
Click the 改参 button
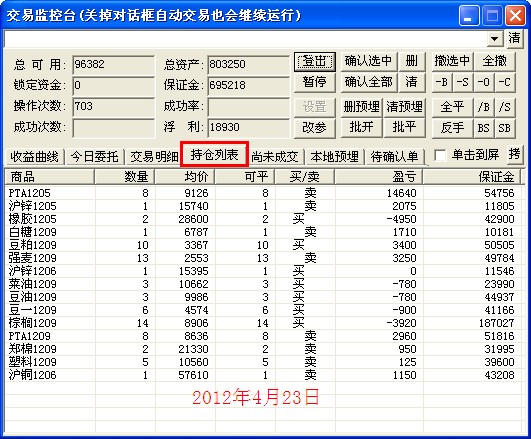point(315,128)
